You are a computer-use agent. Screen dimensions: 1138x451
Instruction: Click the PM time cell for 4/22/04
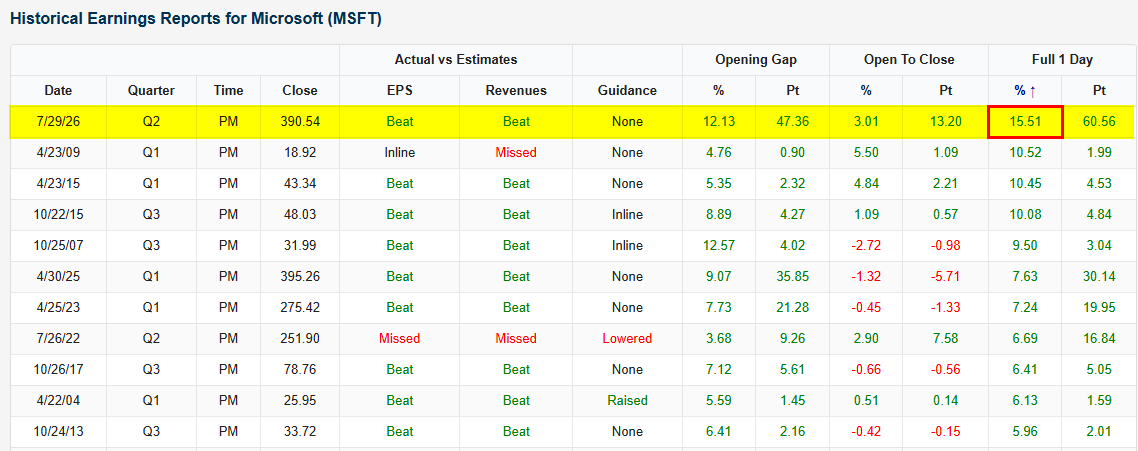(228, 400)
